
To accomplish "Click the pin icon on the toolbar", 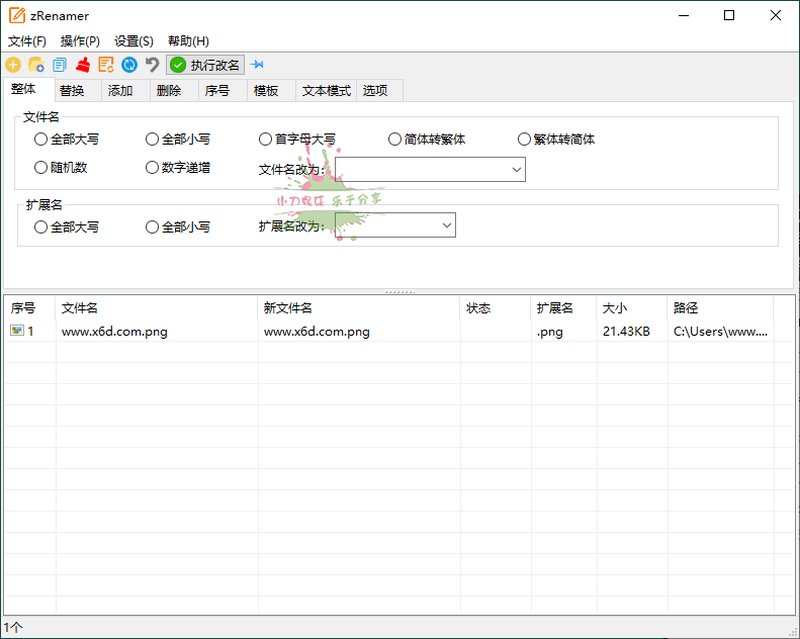I will 258,64.
